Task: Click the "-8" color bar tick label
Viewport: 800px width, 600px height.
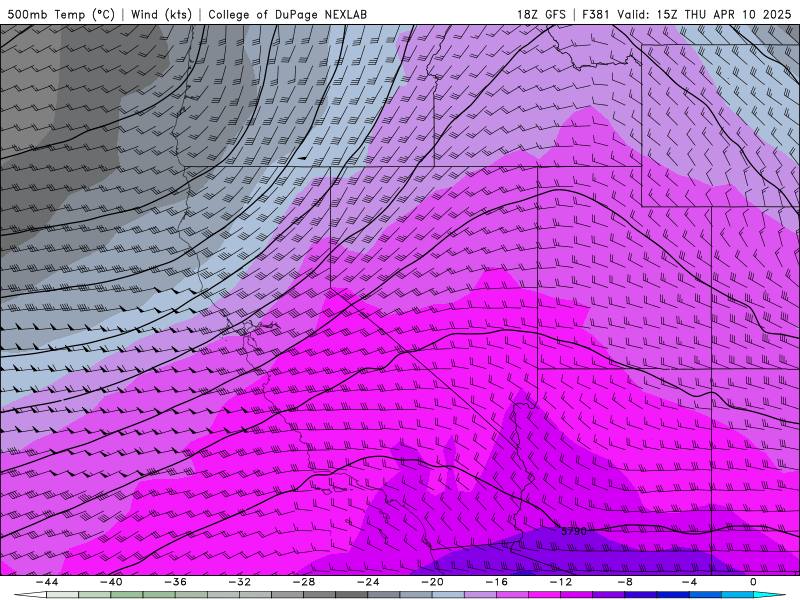Action: tap(625, 582)
